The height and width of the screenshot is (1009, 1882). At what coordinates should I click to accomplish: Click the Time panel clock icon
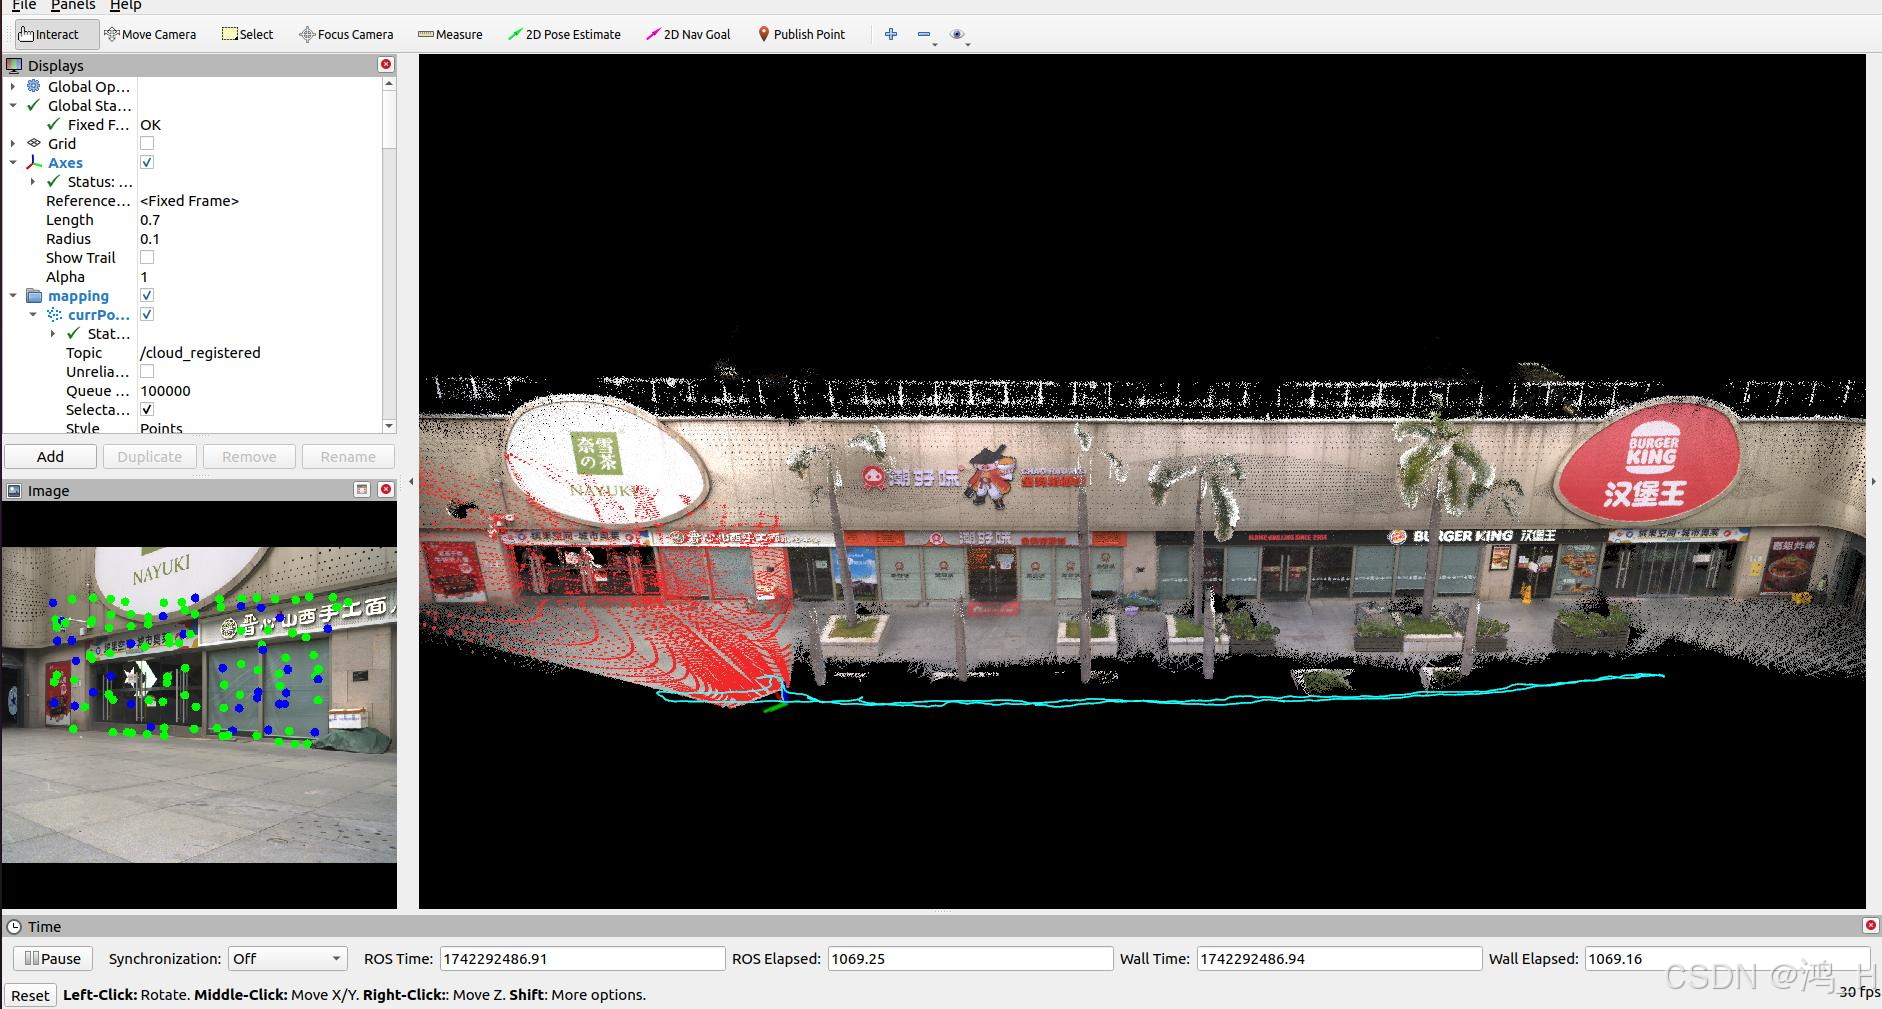[x=14, y=926]
